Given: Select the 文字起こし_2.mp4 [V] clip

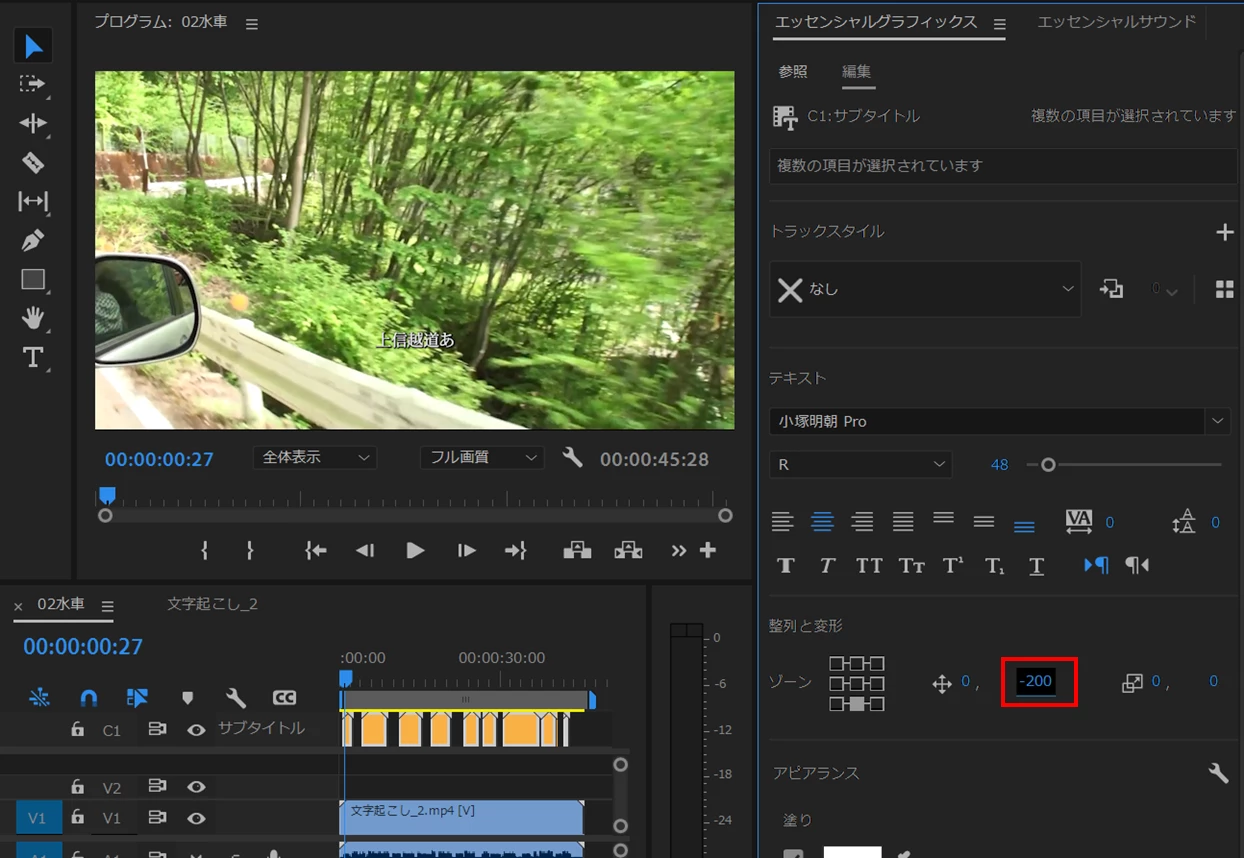Looking at the screenshot, I should pyautogui.click(x=462, y=817).
